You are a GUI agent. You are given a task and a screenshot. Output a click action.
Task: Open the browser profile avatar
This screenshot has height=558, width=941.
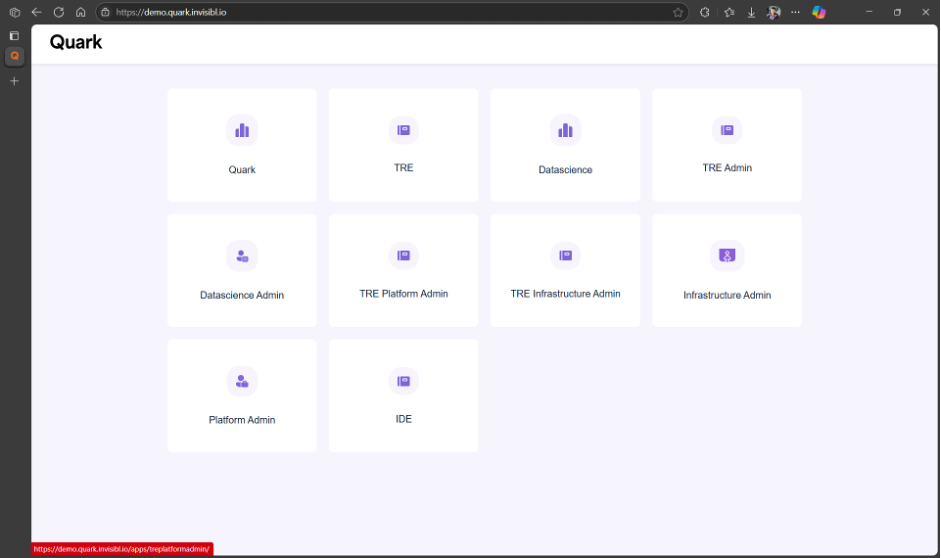click(774, 12)
